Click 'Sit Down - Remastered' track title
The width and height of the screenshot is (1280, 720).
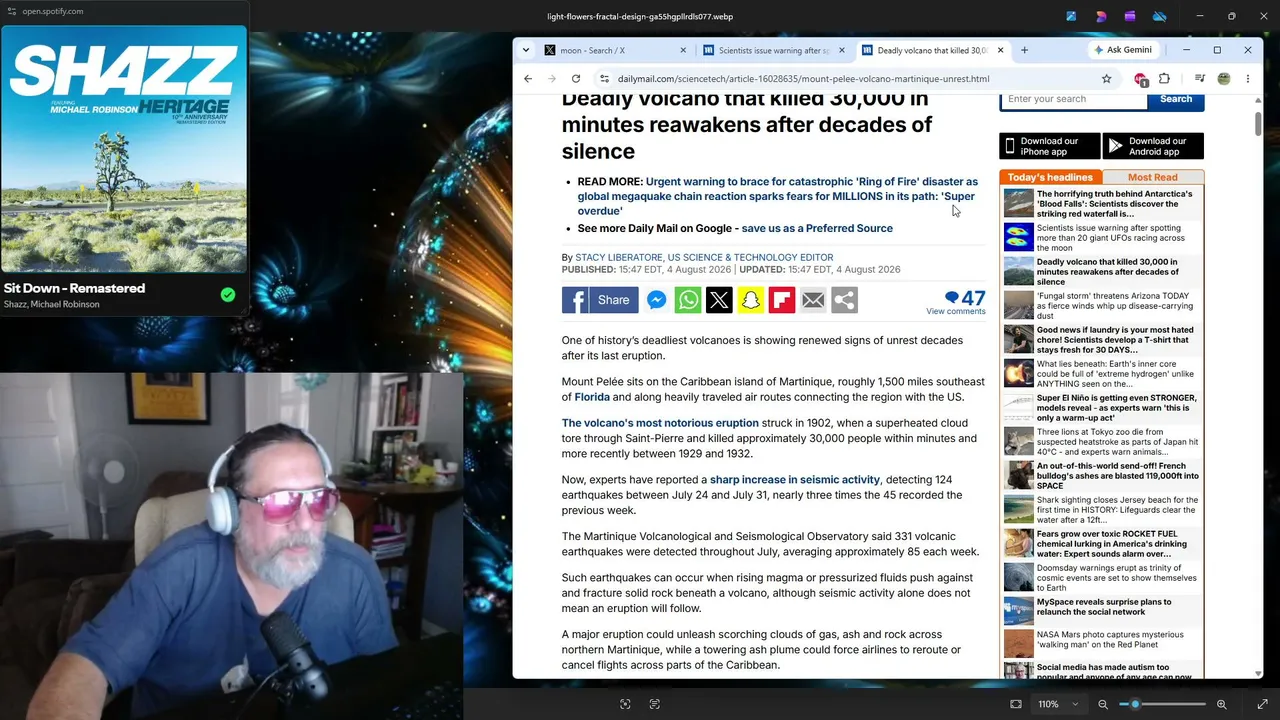click(75, 288)
